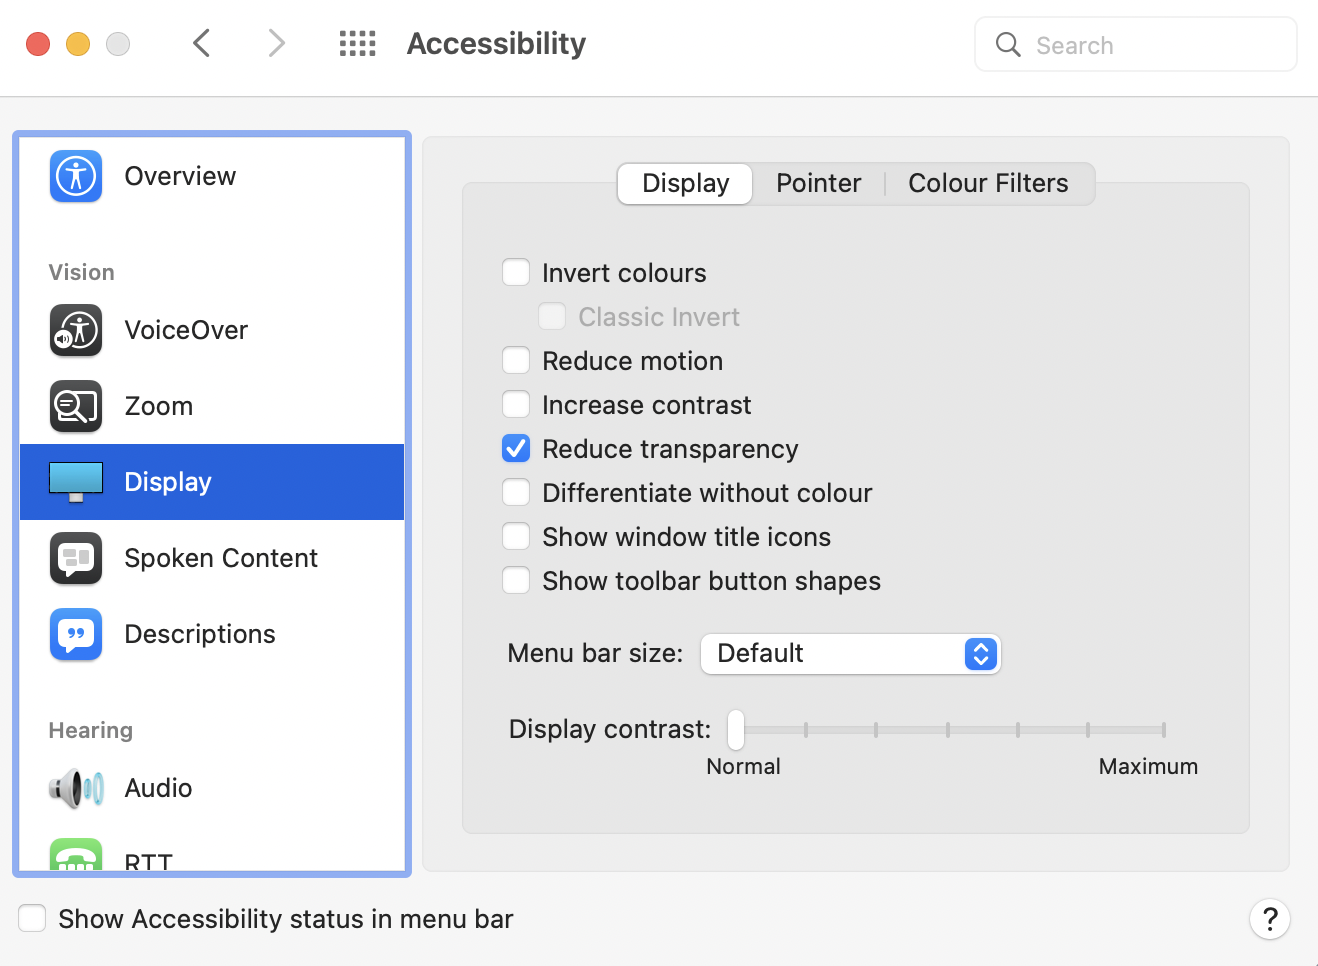Disable the Reduce transparency checkbox
This screenshot has height=966, width=1318.
(x=516, y=449)
